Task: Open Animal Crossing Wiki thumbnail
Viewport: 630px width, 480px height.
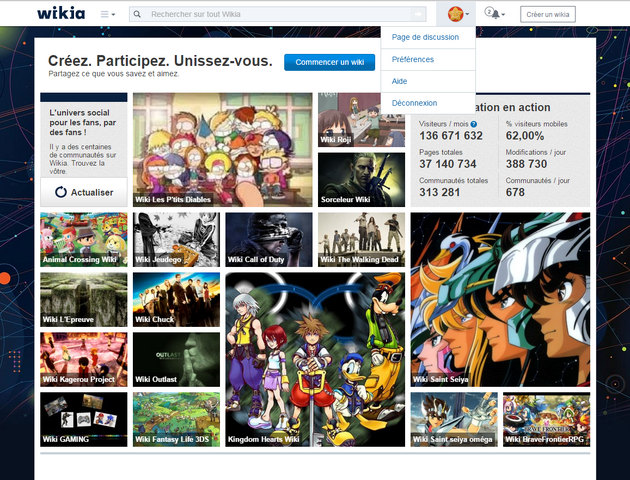Action: point(84,240)
